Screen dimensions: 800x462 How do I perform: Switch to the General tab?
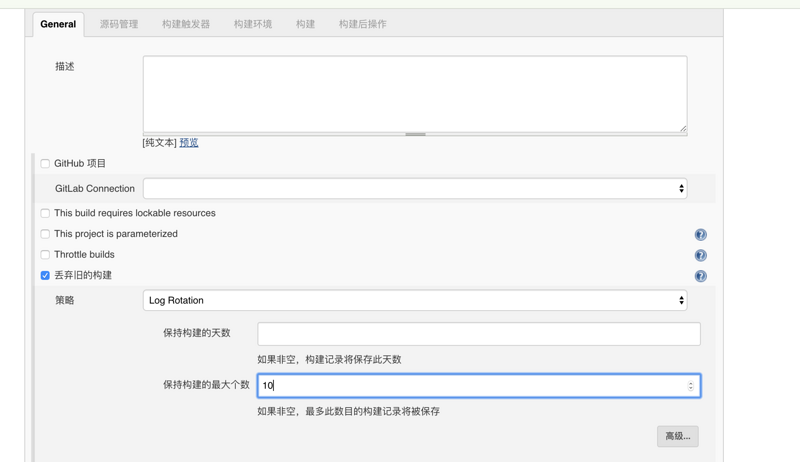pyautogui.click(x=58, y=24)
